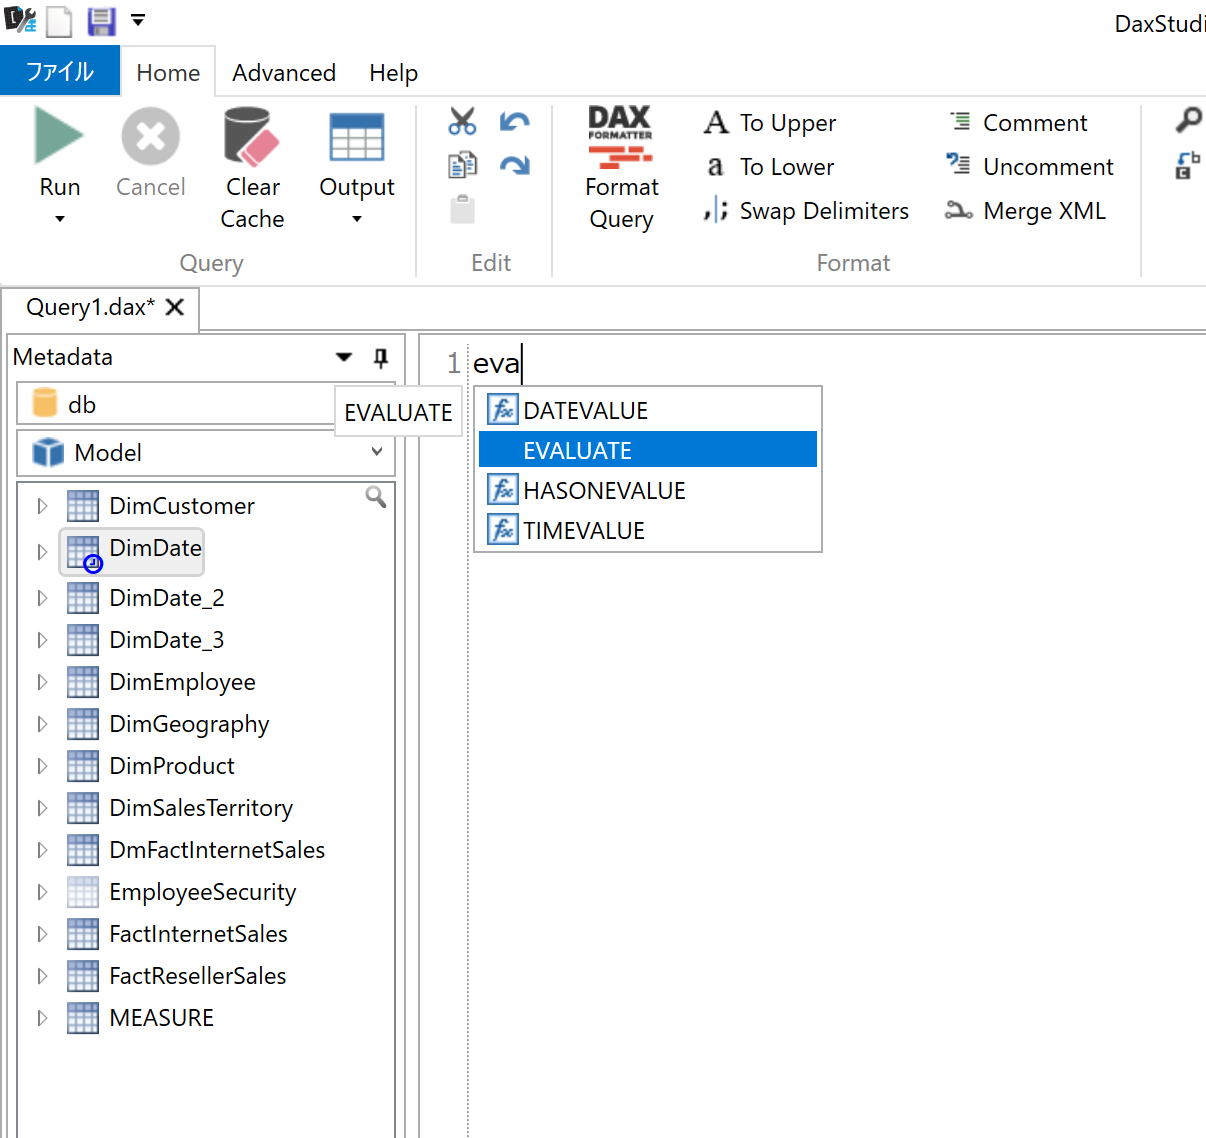Open the Run dropdown arrow
This screenshot has width=1206, height=1138.
[x=60, y=219]
